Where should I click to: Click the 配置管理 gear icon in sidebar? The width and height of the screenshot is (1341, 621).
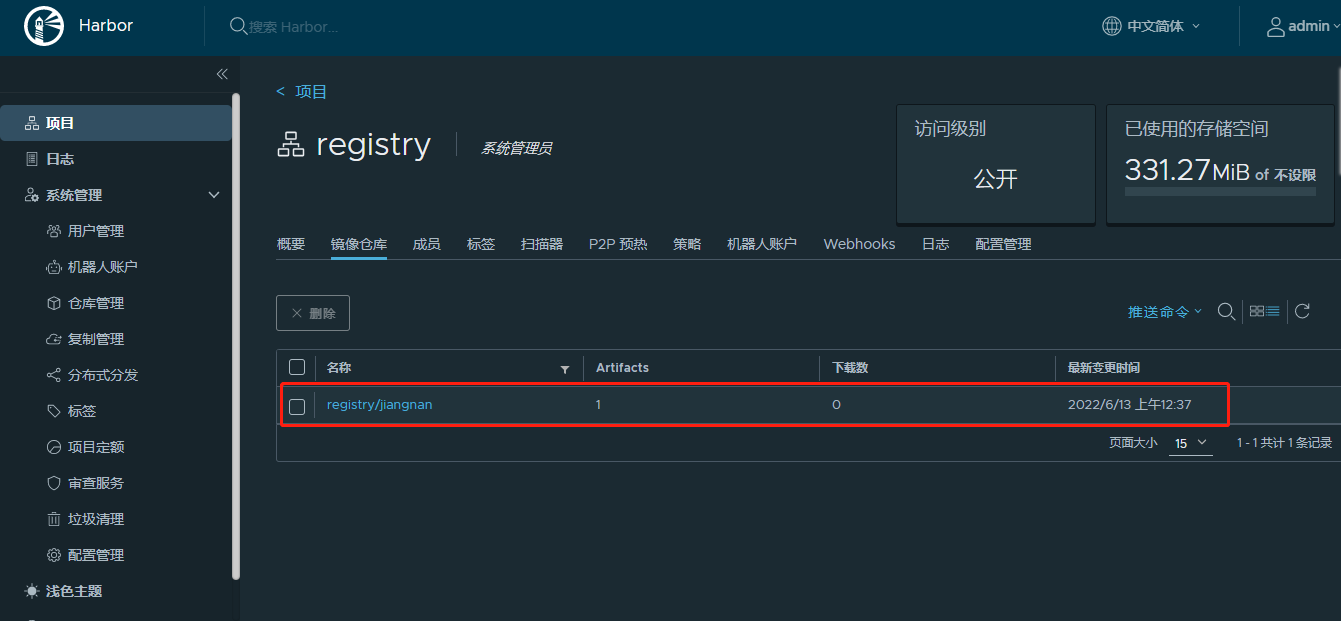point(54,555)
